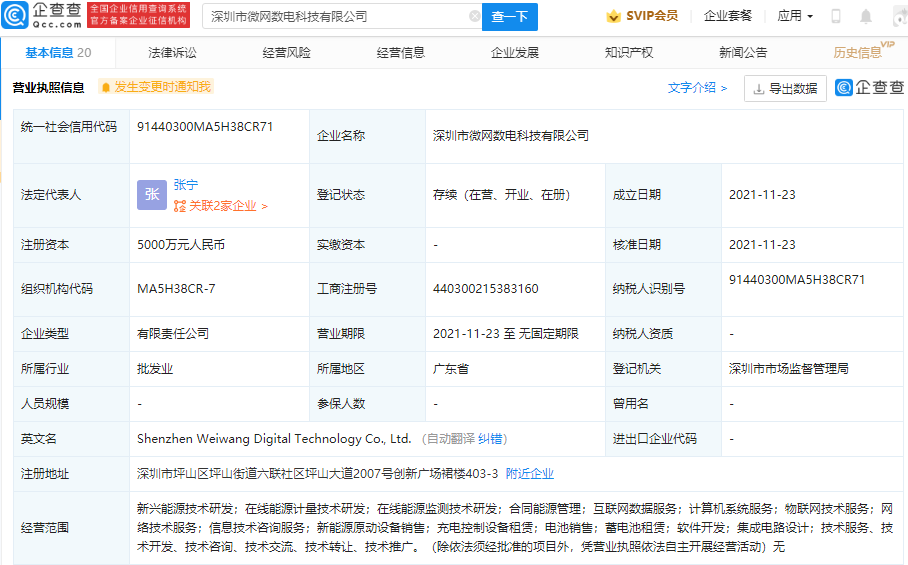908x565 pixels.
Task: Click the Qcc.com logo in the header
Action: pos(42,15)
